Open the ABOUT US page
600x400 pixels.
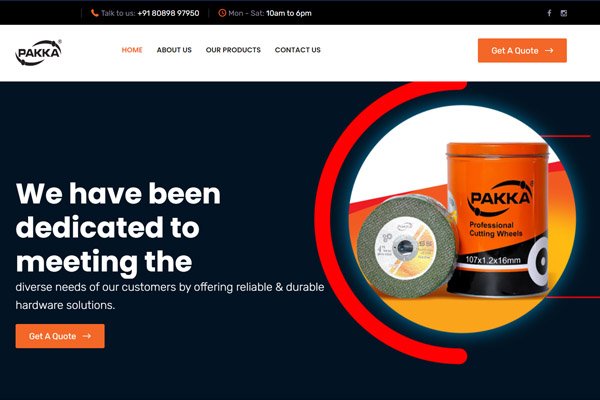pos(174,50)
